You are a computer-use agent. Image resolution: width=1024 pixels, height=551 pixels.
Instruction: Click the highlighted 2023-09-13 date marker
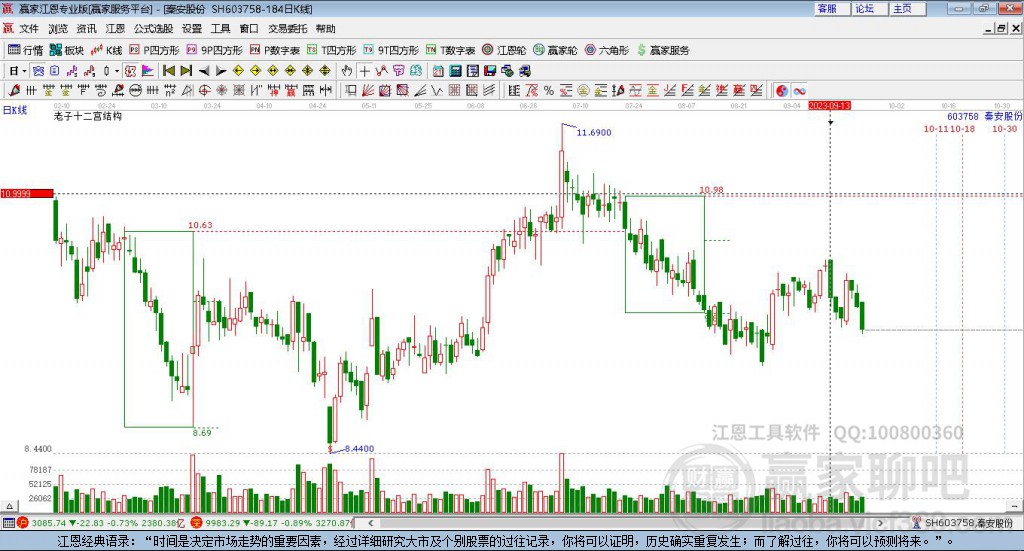pos(829,105)
